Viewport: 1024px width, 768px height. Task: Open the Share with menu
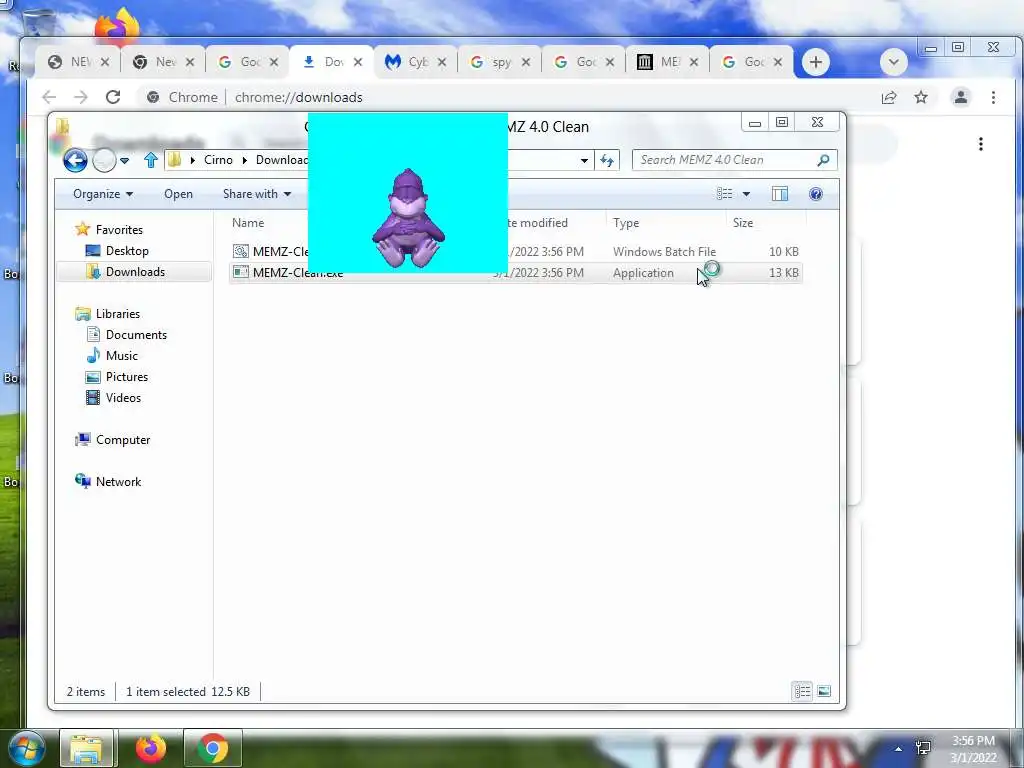[x=257, y=194]
